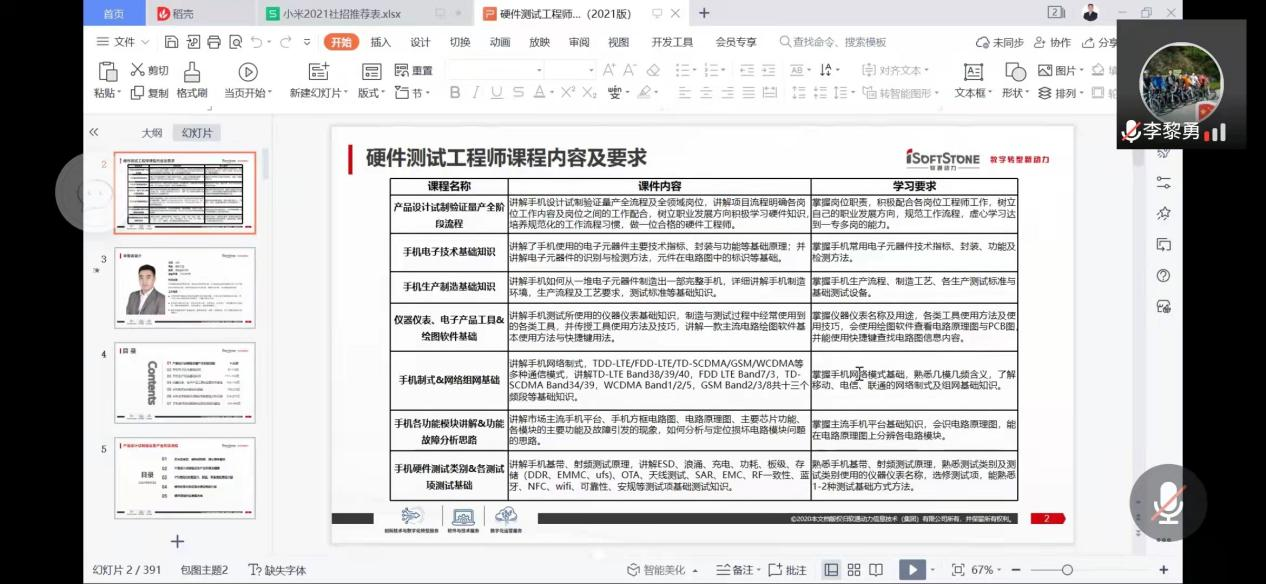Open the Layout (版式) dropdown
This screenshot has width=1266, height=584.
pos(373,93)
